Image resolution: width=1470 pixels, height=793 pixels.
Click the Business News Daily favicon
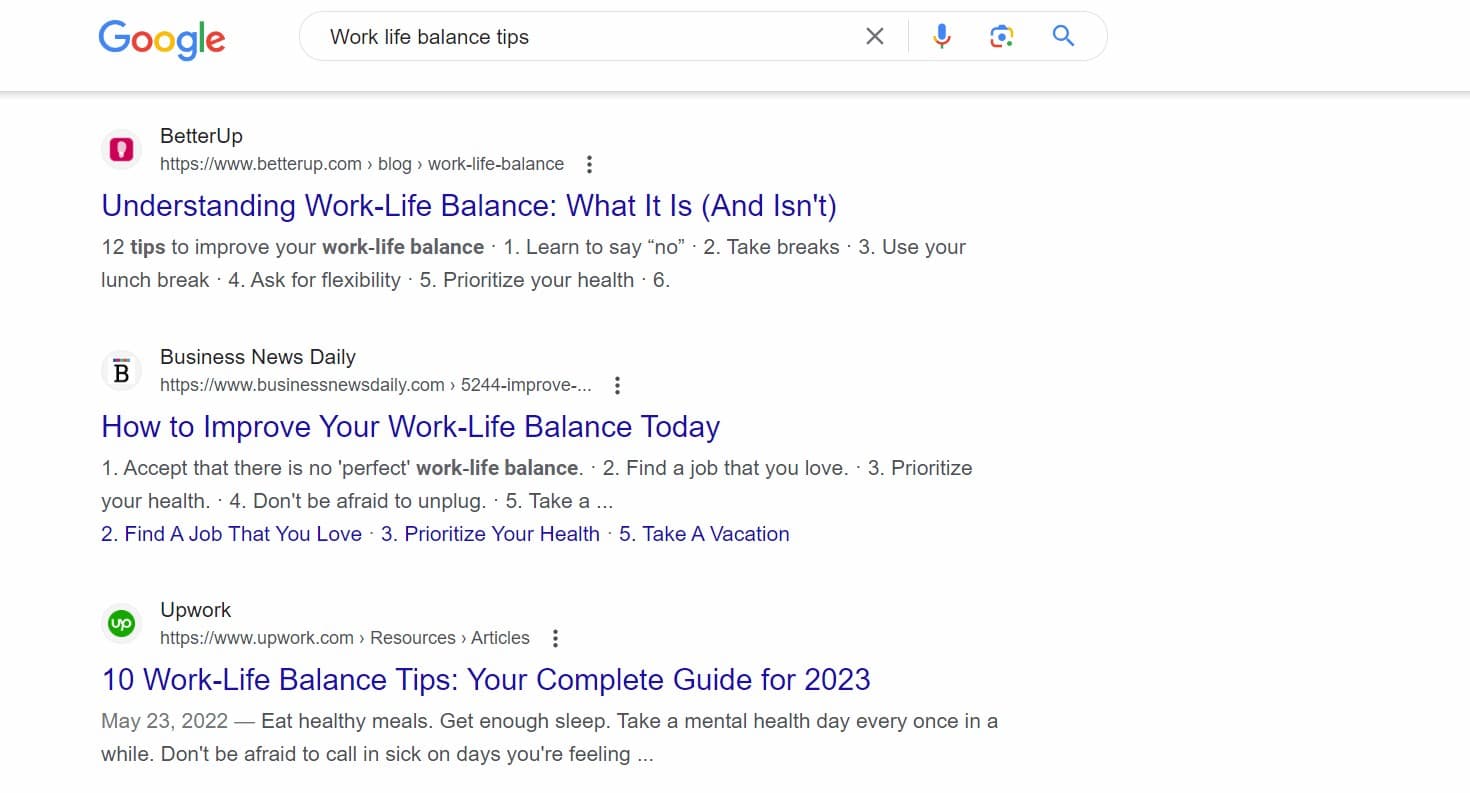[x=121, y=371]
